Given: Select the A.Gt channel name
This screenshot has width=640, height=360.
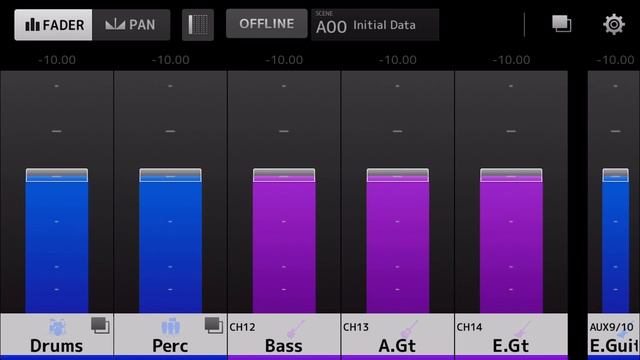Looking at the screenshot, I should (397, 346).
